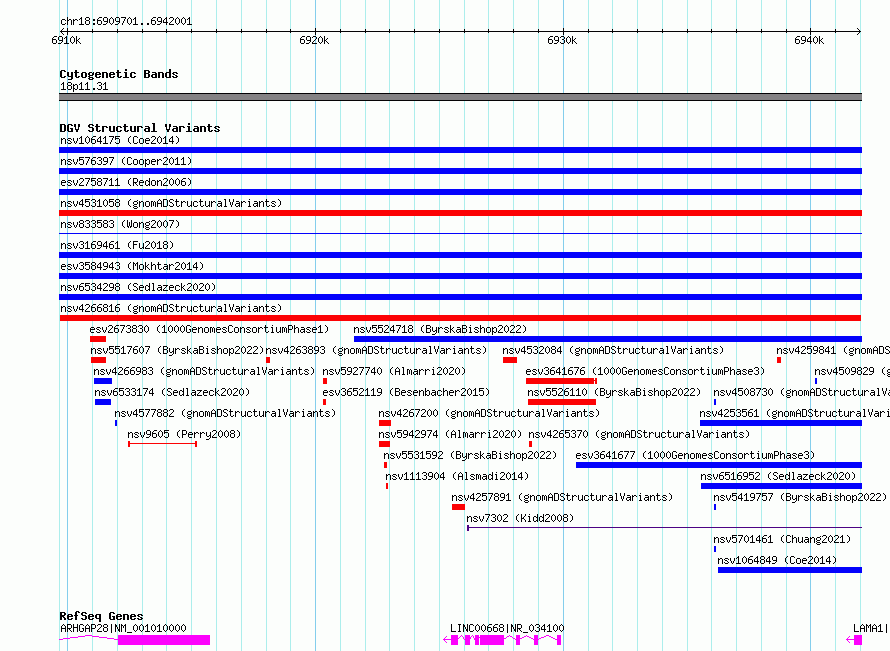This screenshot has height=651, width=890.
Task: Open the esv2758711 (Redon2006) variant
Action: [126, 182]
